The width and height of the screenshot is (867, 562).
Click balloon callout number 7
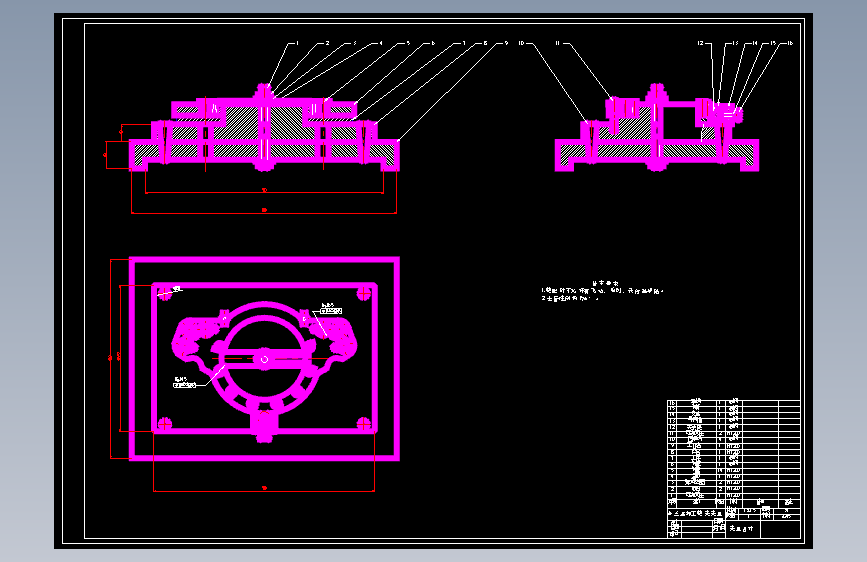tap(464, 43)
